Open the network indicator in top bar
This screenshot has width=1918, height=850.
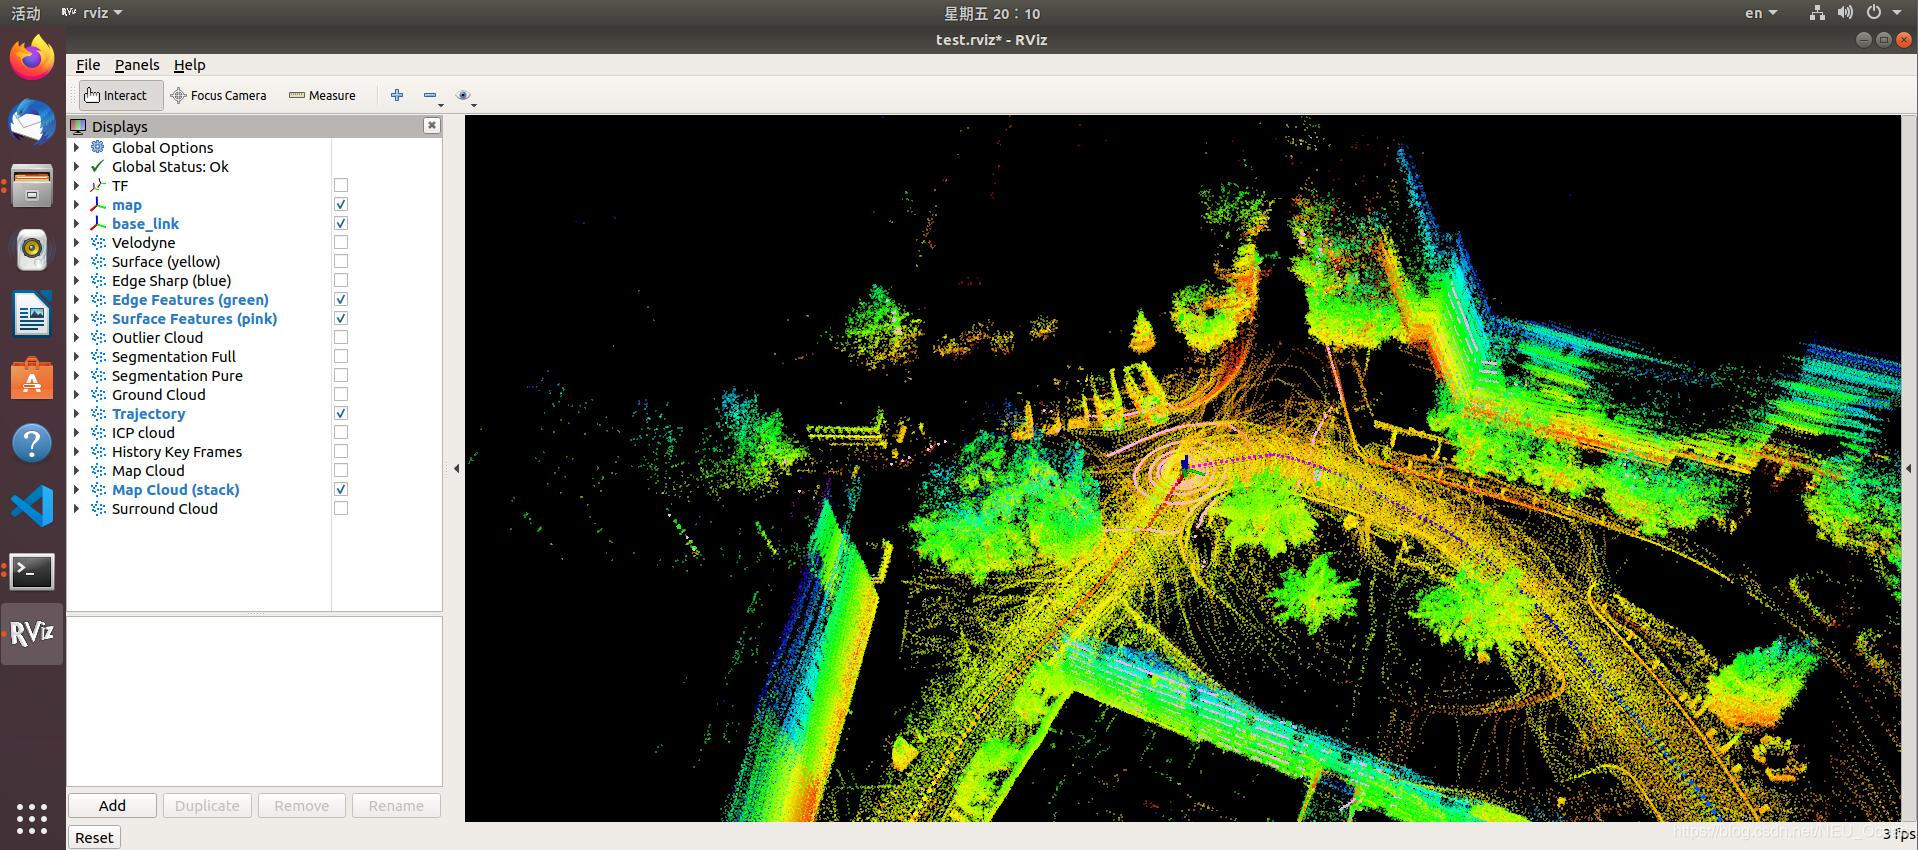(1817, 13)
